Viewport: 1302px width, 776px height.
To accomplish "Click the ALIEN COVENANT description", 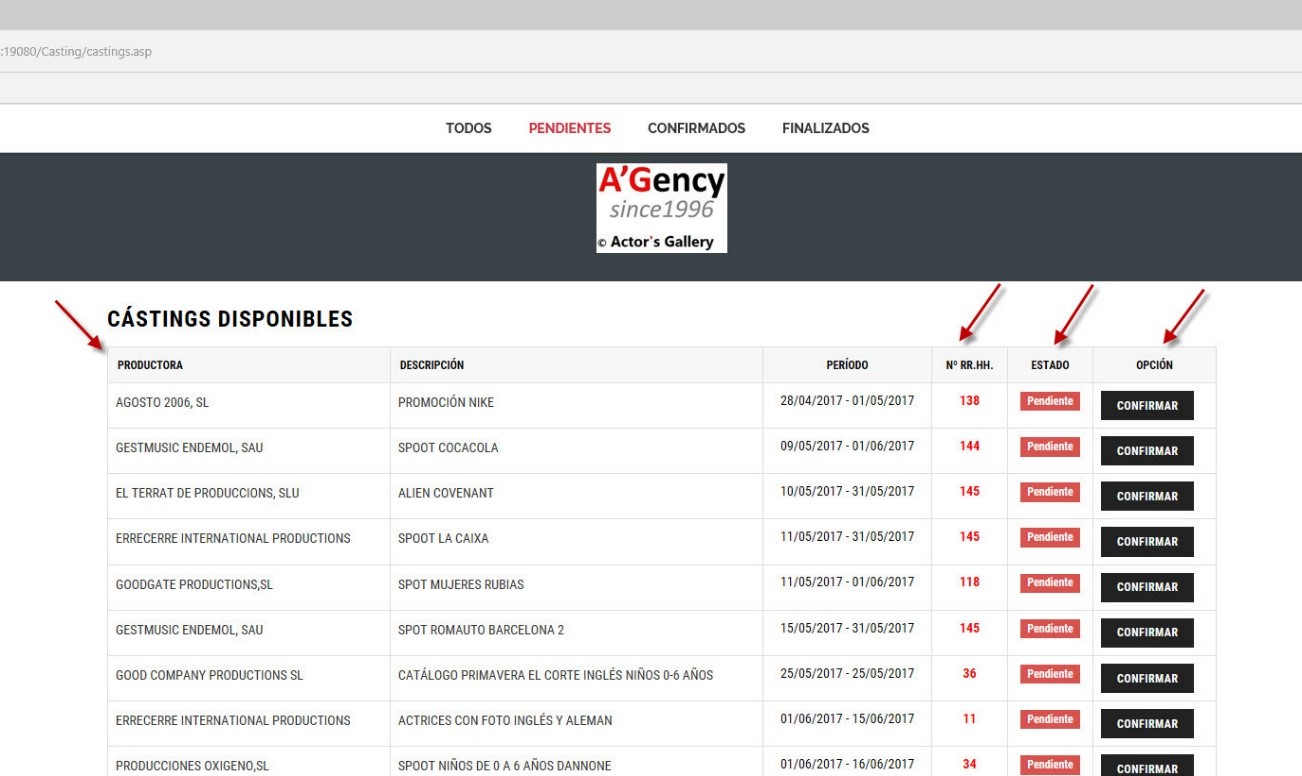I will (x=447, y=493).
